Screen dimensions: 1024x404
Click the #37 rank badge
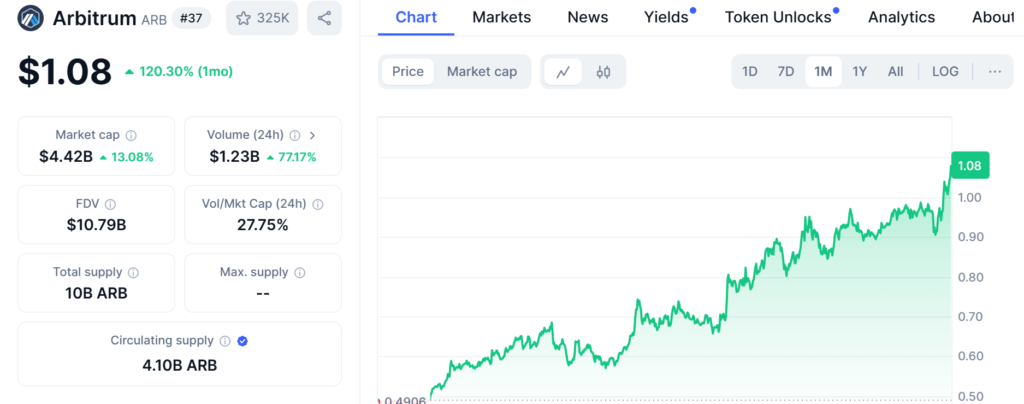coord(191,18)
